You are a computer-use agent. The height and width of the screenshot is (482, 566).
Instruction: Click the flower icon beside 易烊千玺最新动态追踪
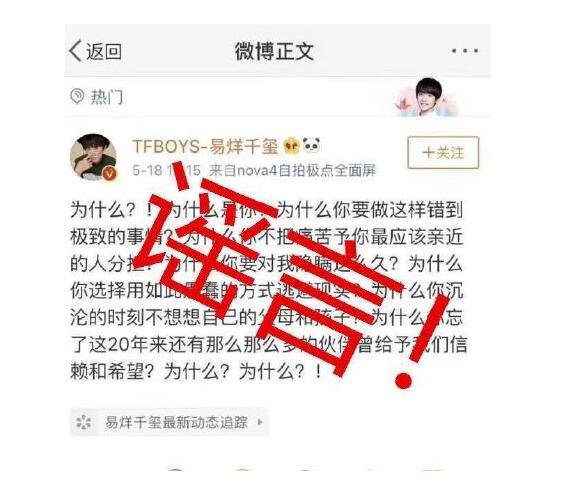tap(84, 422)
